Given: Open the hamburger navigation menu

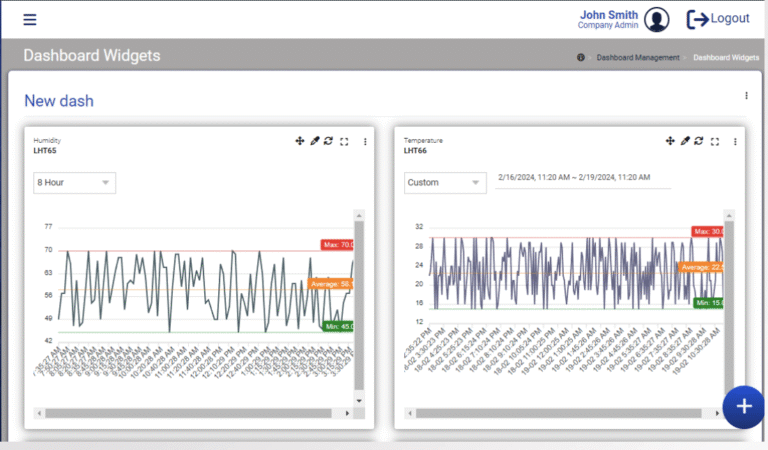Looking at the screenshot, I should point(30,20).
